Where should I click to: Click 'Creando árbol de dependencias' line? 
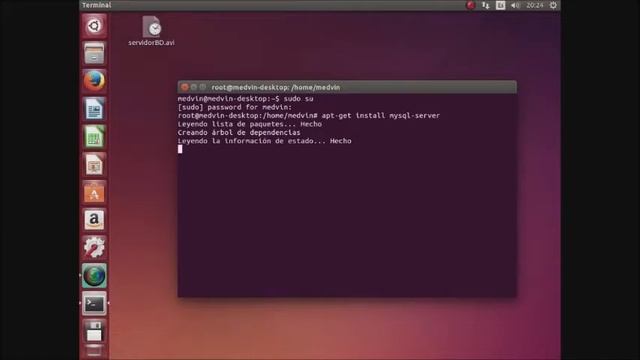[x=239, y=133]
